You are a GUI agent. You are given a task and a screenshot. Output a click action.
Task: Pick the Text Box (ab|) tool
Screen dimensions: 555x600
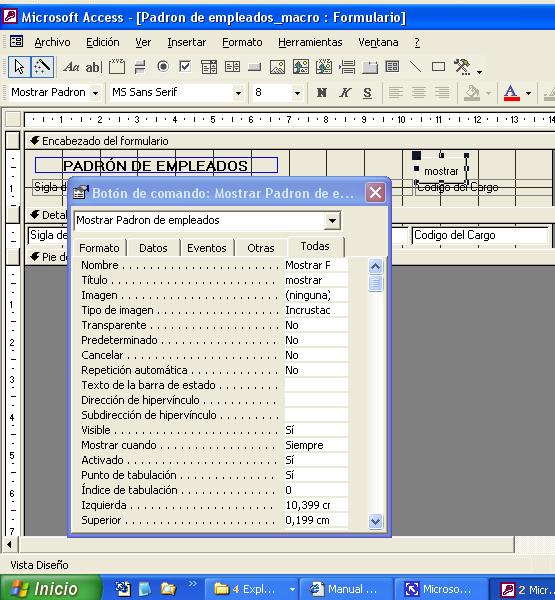tap(93, 67)
